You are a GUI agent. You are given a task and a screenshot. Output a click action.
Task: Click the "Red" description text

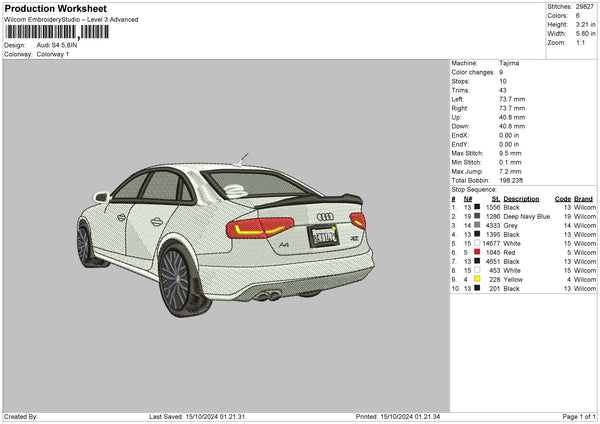(x=509, y=253)
